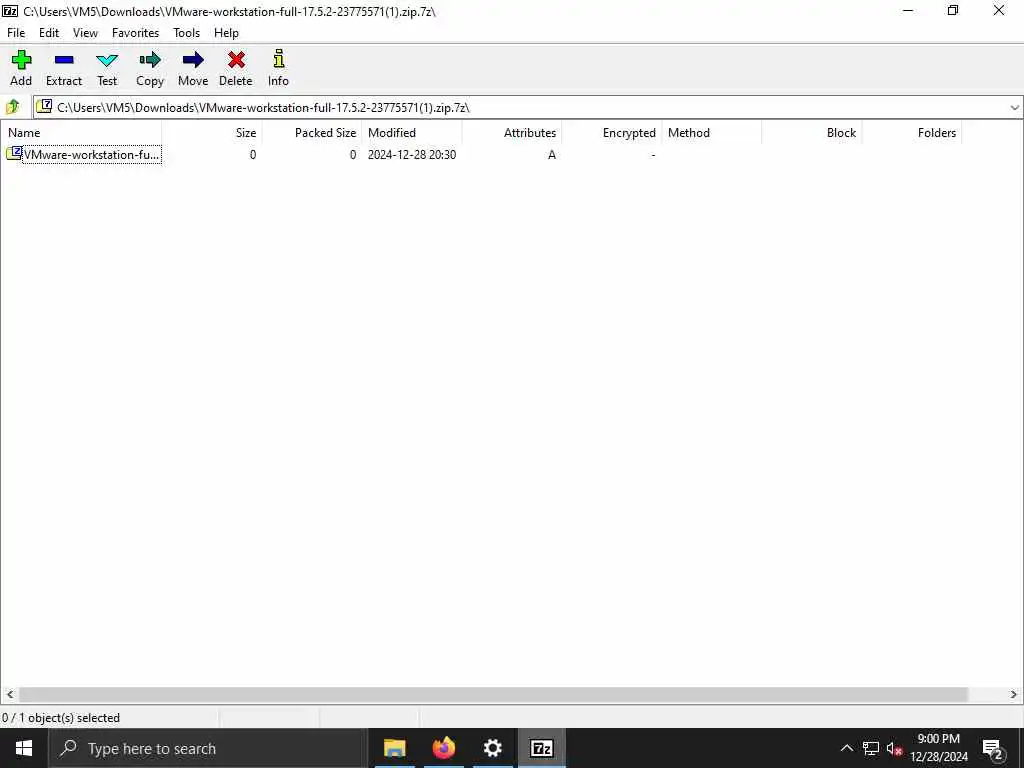Sort by the Encrypted column header
This screenshot has width=1024, height=768.
tap(612, 133)
